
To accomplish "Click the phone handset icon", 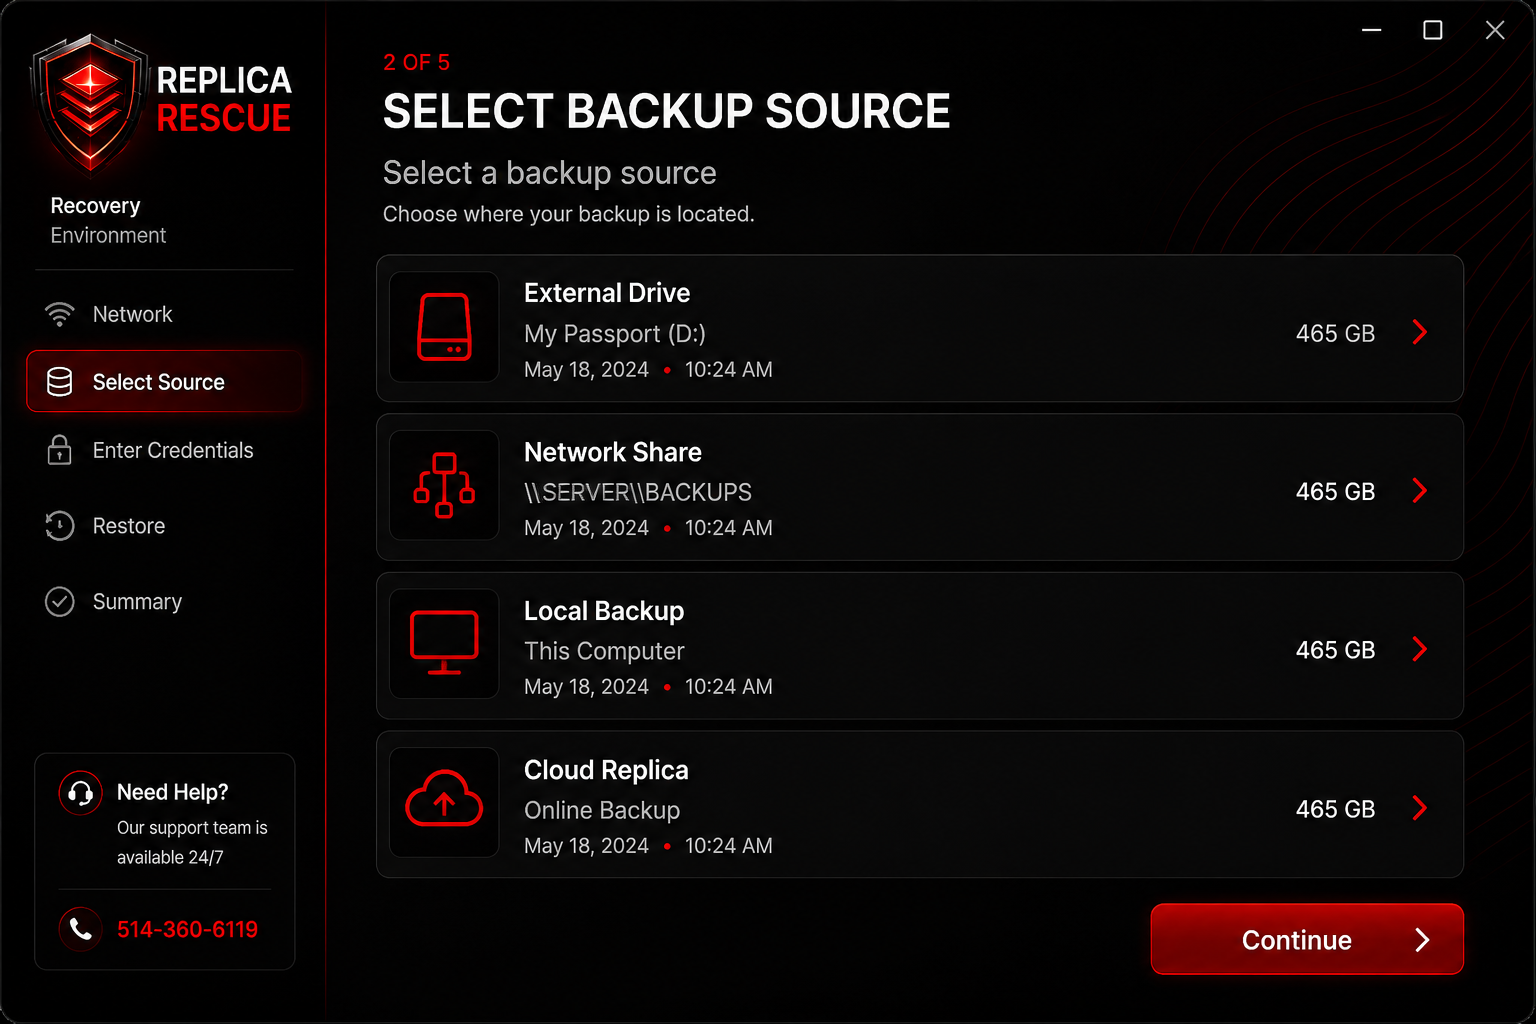I will pos(81,929).
